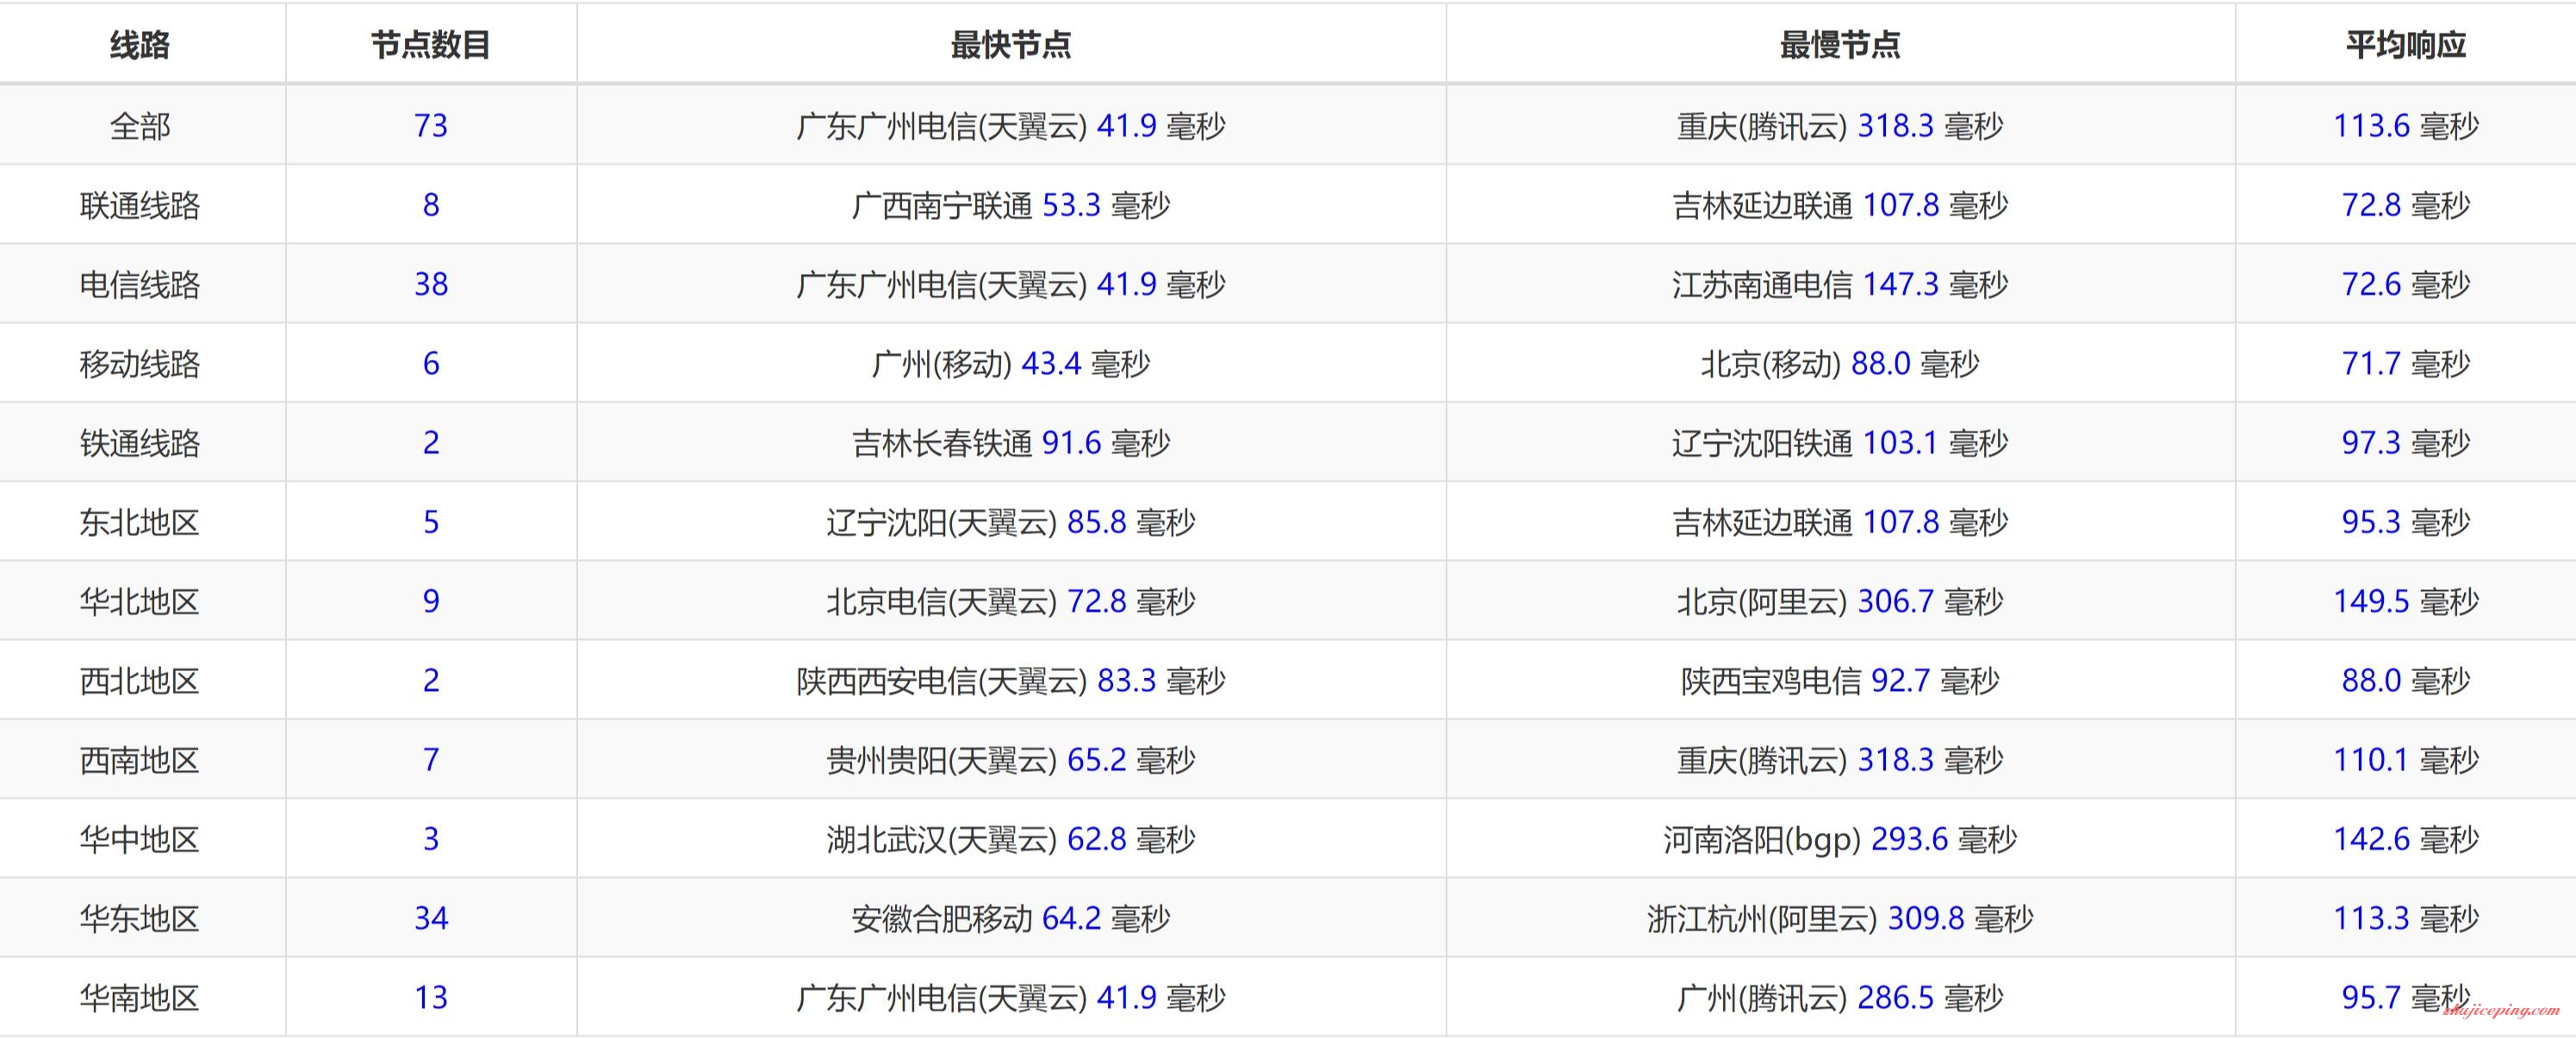This screenshot has width=2576, height=1039.
Task: Select the 华东地区 row label
Action: tap(140, 919)
